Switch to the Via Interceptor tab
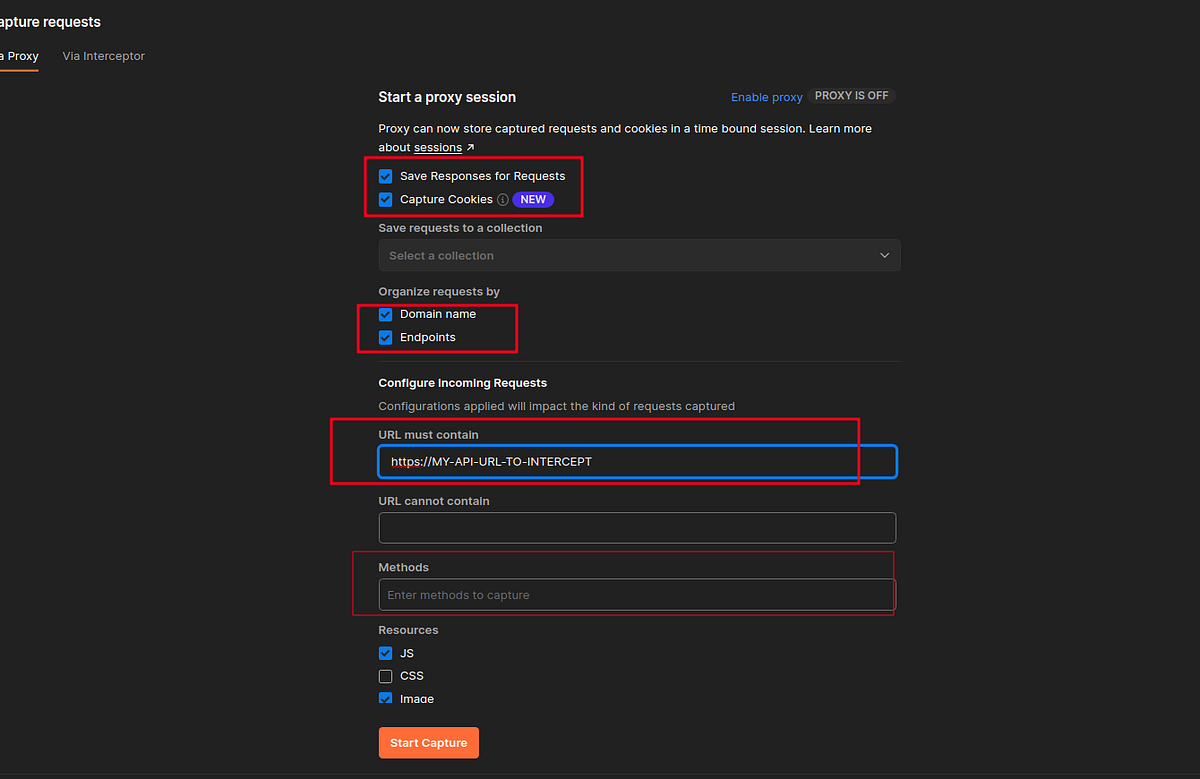Image resolution: width=1200 pixels, height=779 pixels. point(103,56)
